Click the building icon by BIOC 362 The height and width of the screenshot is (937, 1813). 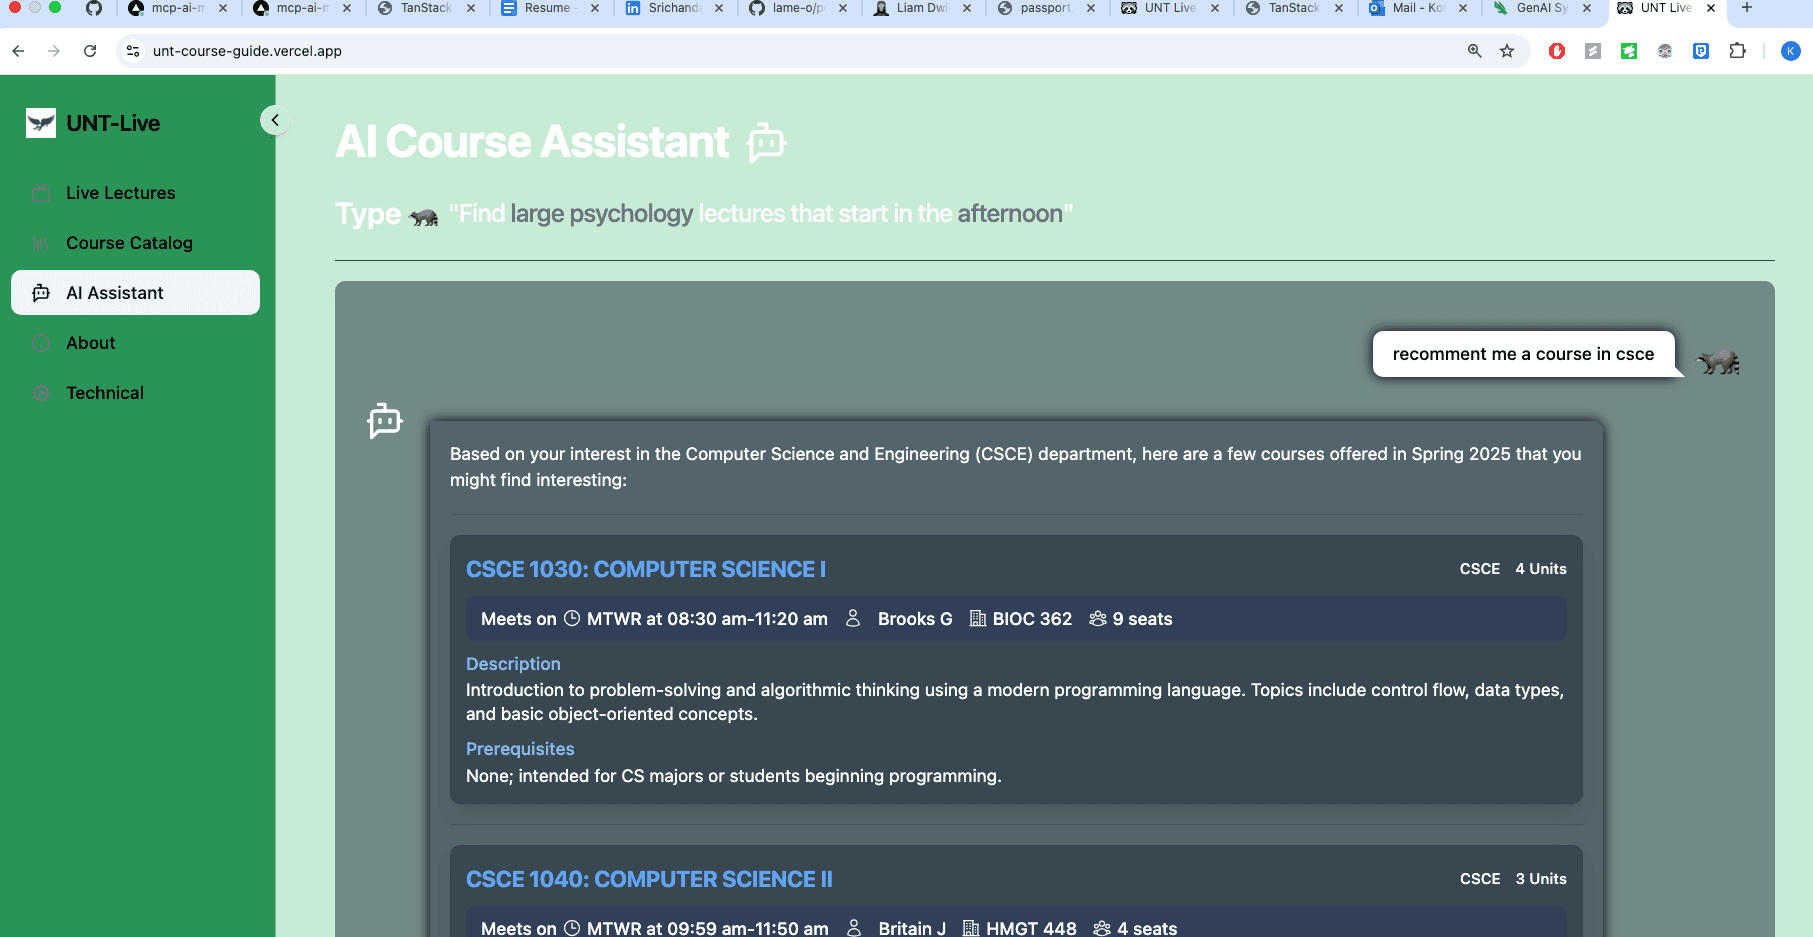[x=978, y=618]
